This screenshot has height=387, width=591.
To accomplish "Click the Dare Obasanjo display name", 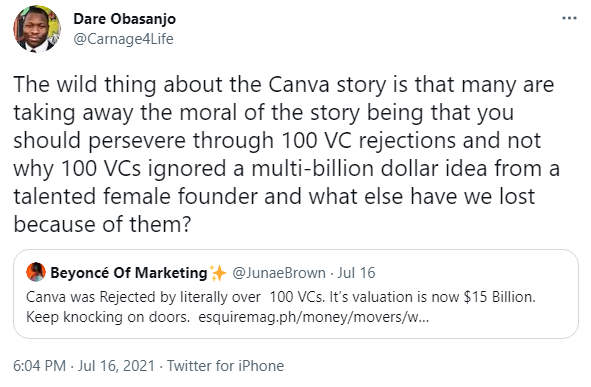I will (124, 18).
